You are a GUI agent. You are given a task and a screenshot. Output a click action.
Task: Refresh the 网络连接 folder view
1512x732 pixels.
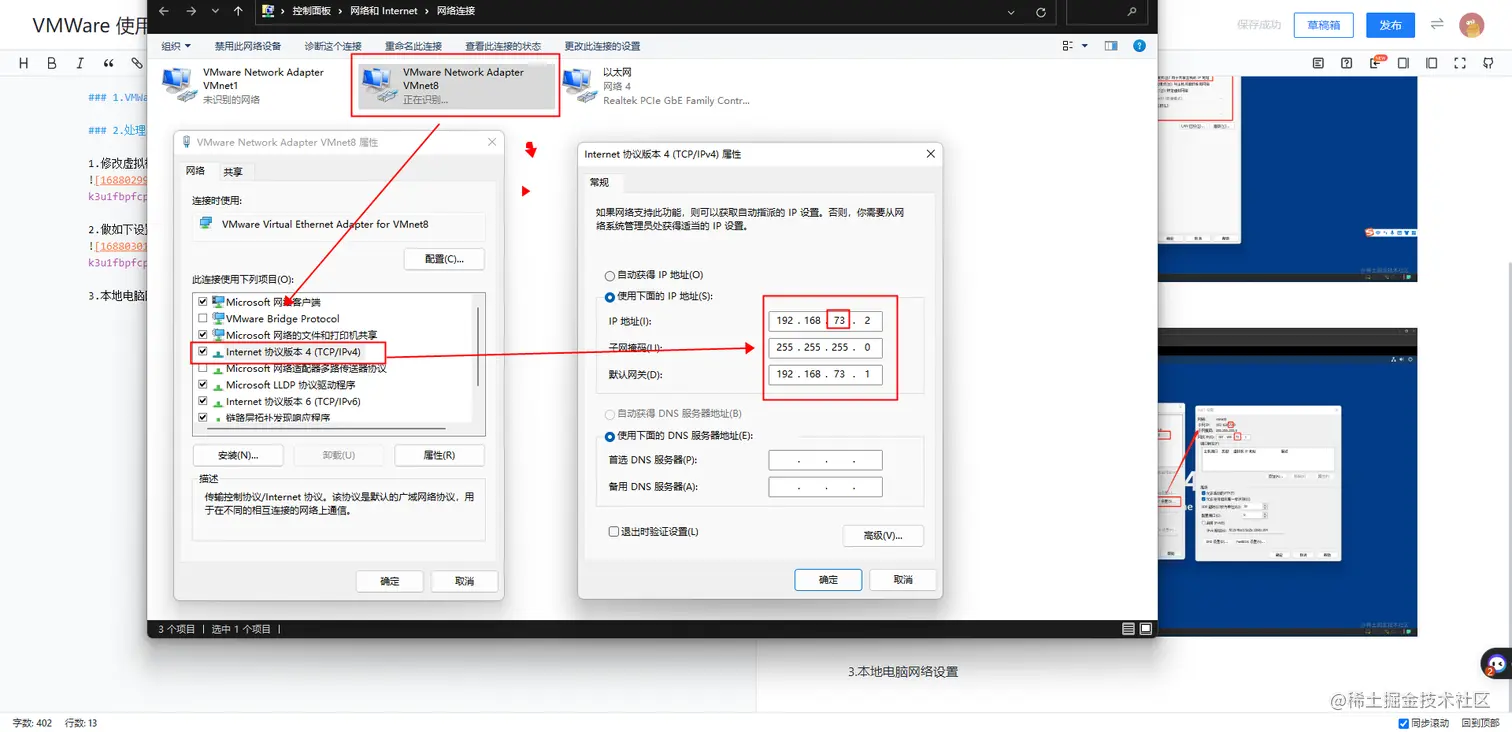[1041, 12]
